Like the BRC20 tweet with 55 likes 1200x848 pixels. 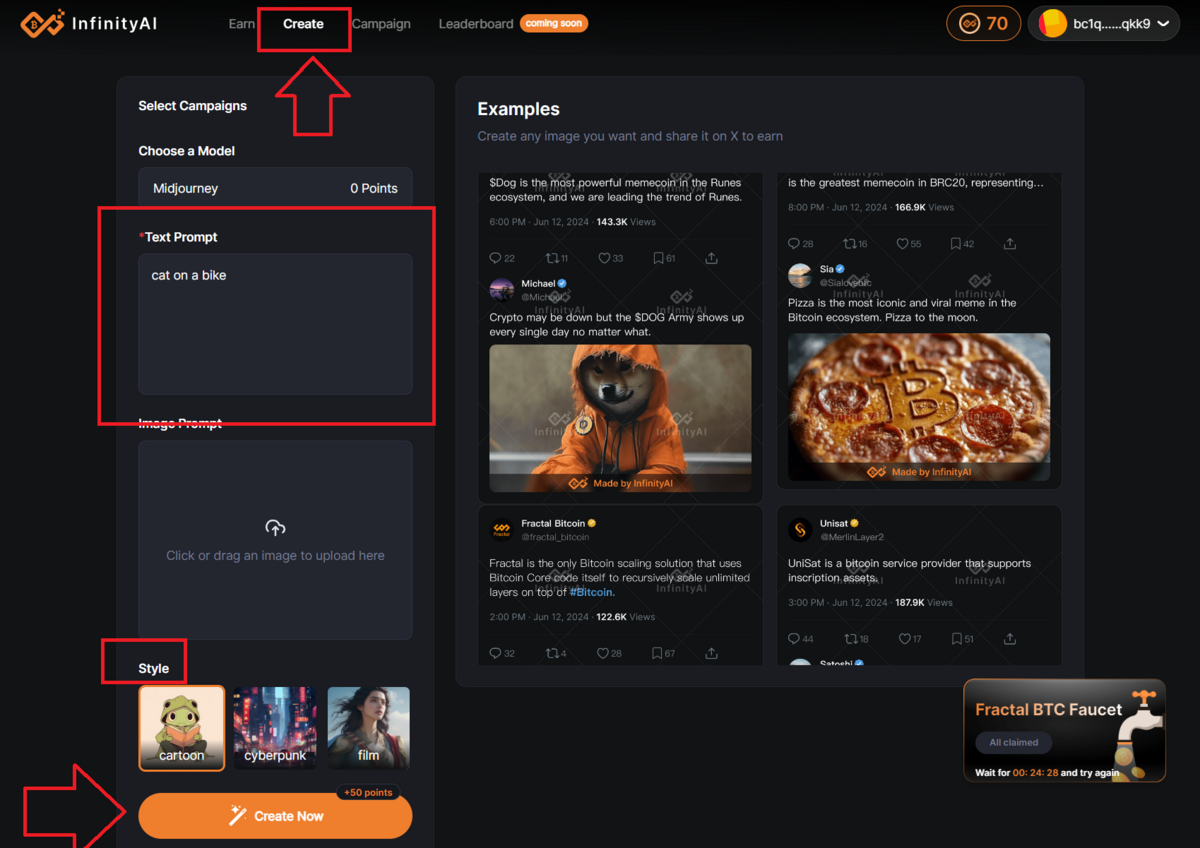point(902,244)
